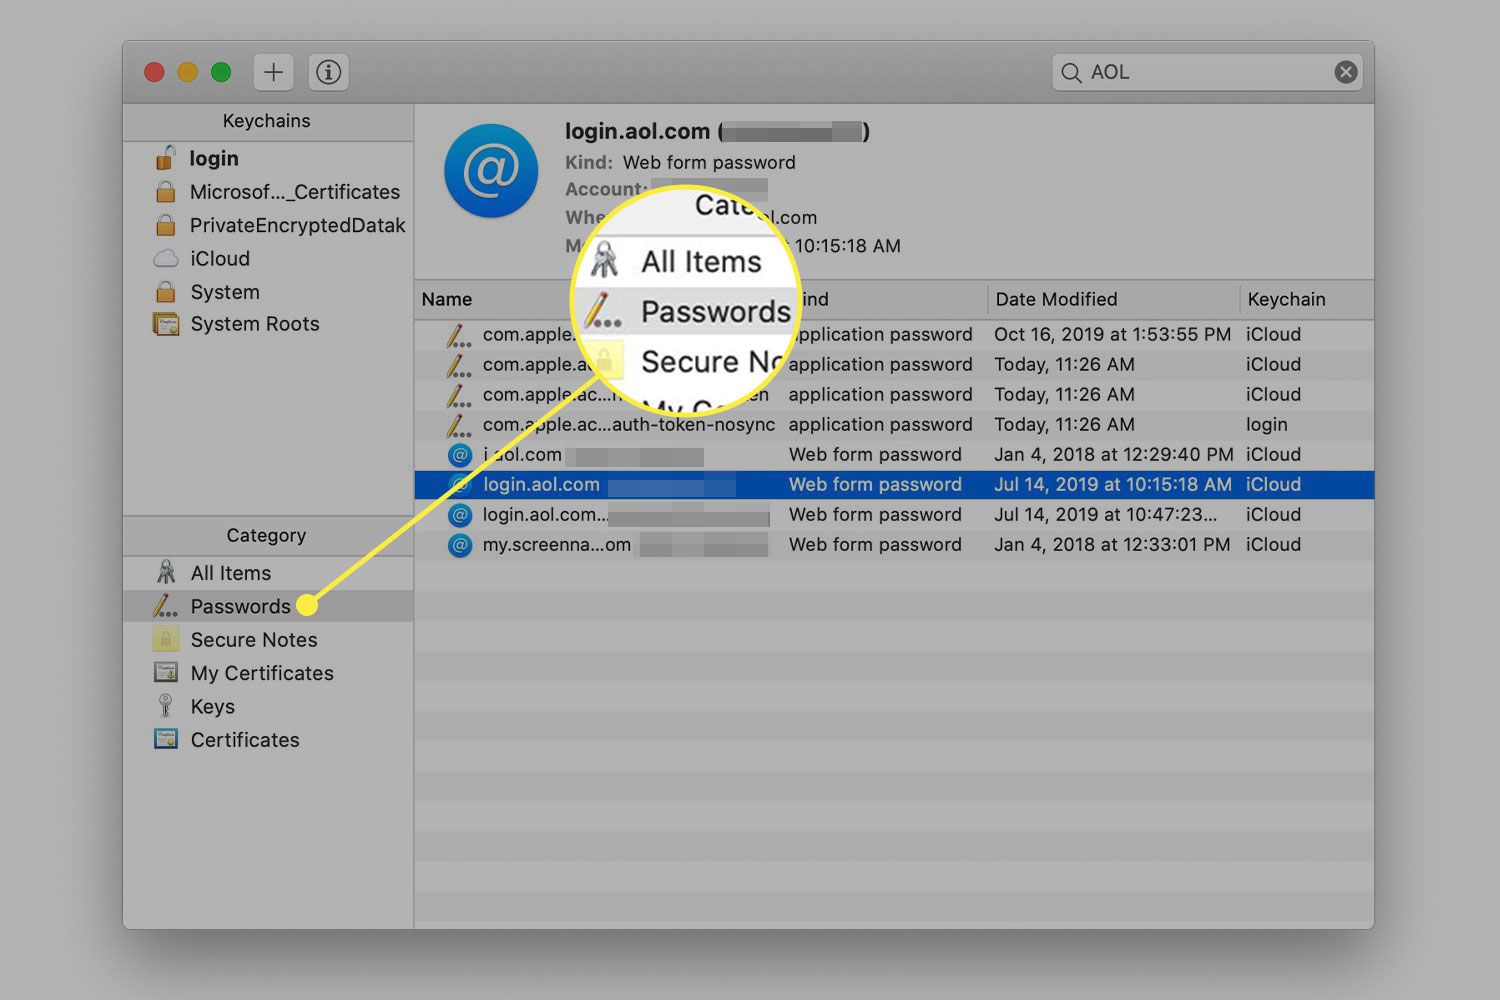
Task: Click the Jan 4, 2018 at 12:29:40 PM date
Action: click(1113, 454)
